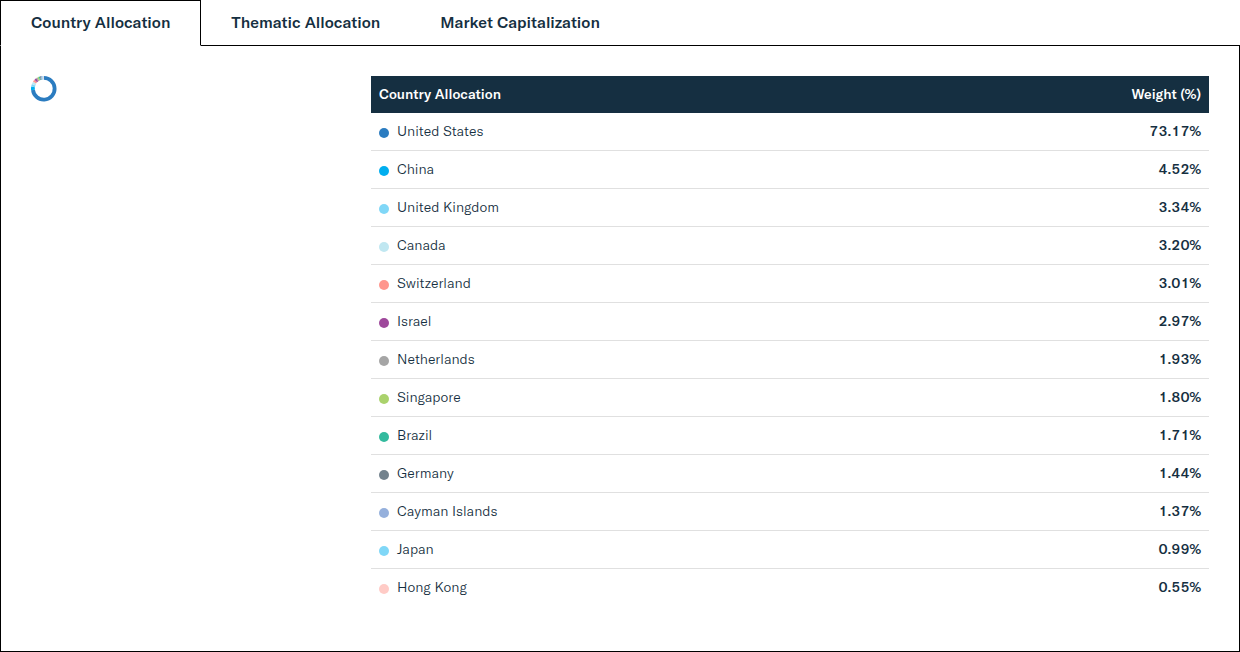
Task: Click the Israel purple legend dot
Action: click(x=384, y=323)
